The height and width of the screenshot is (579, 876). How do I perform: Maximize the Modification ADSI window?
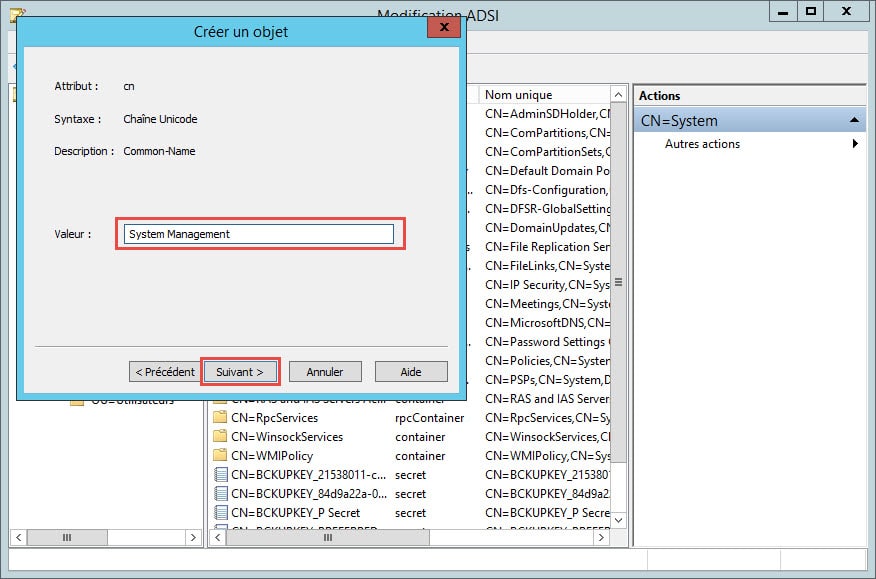point(810,12)
